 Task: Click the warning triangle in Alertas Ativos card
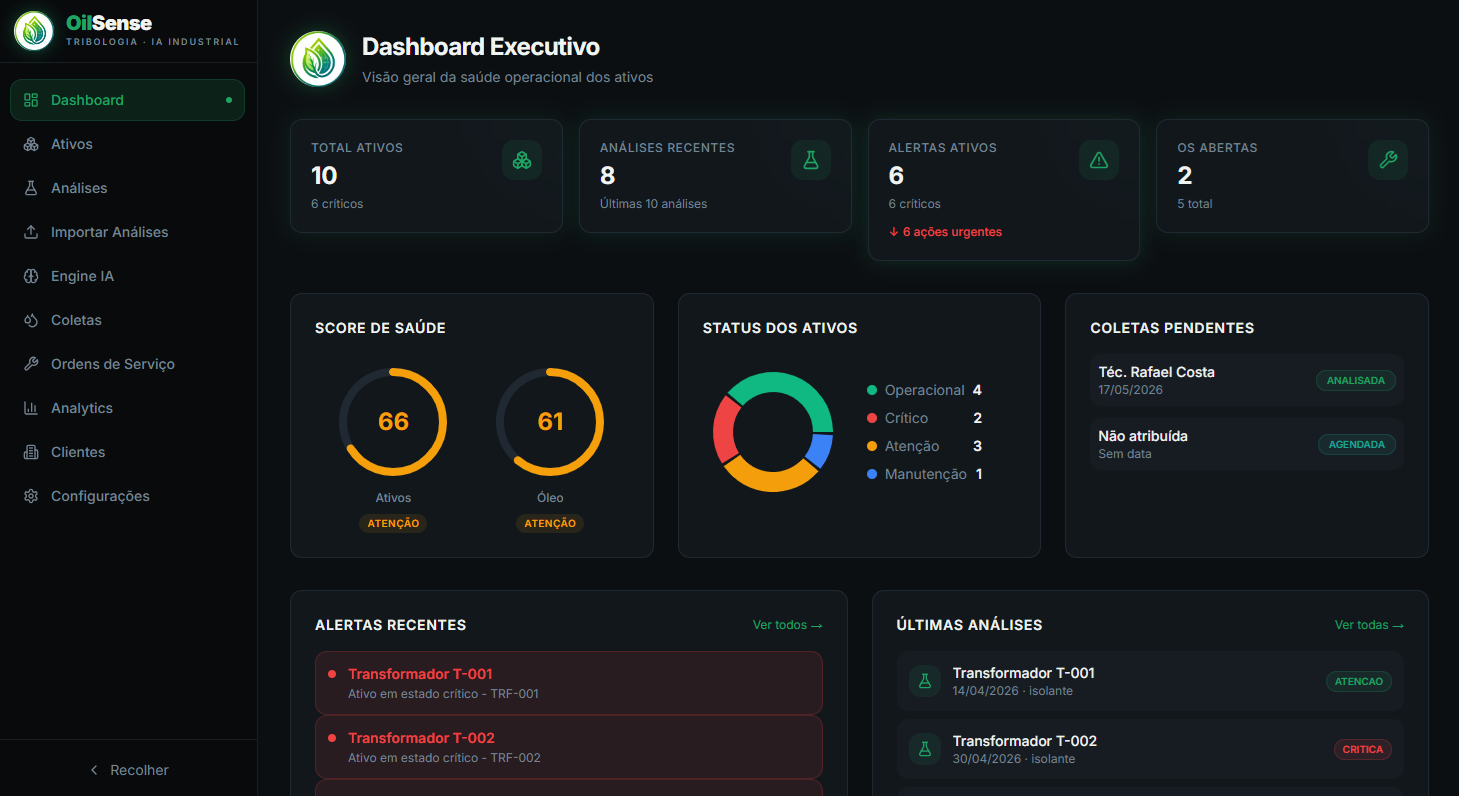point(1099,160)
